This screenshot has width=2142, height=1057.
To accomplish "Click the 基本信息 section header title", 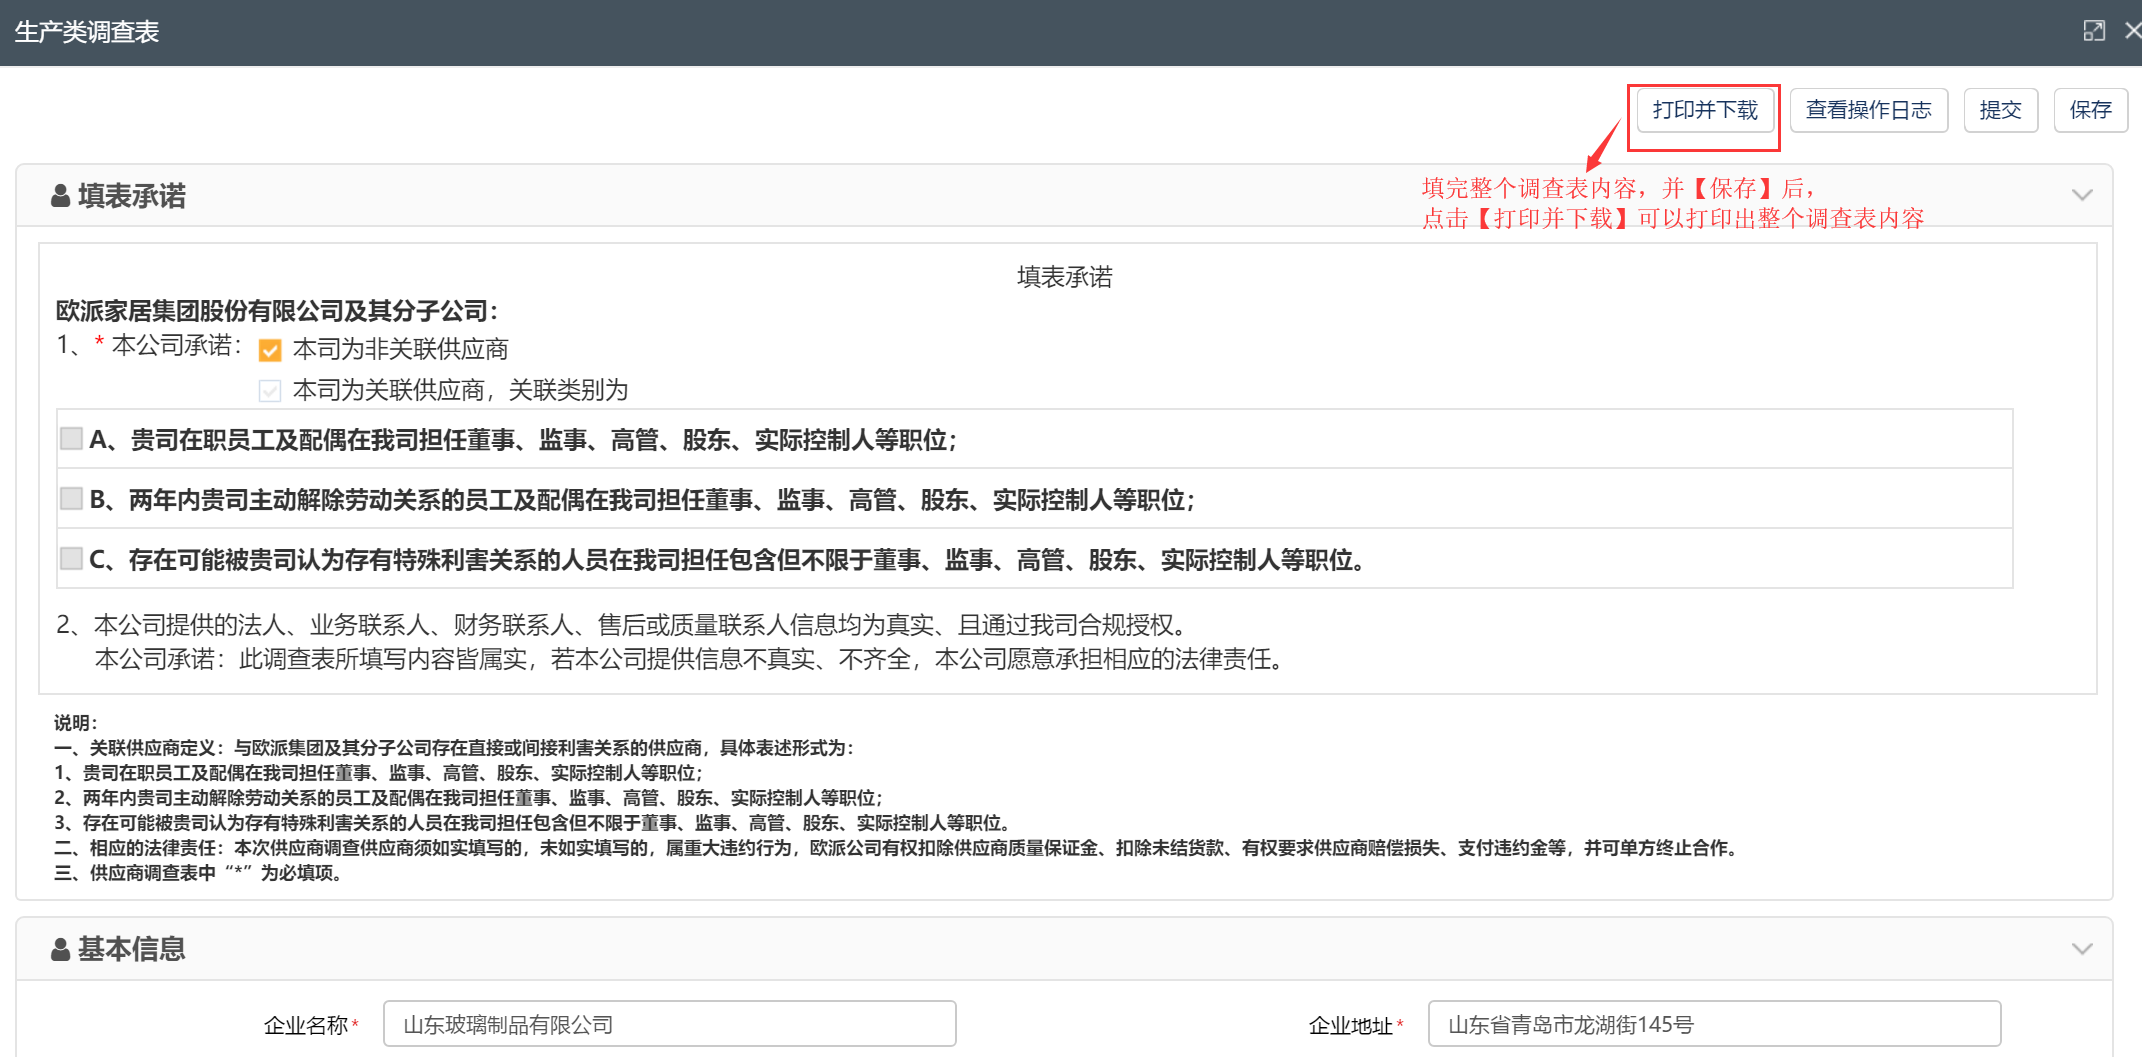I will coord(132,949).
